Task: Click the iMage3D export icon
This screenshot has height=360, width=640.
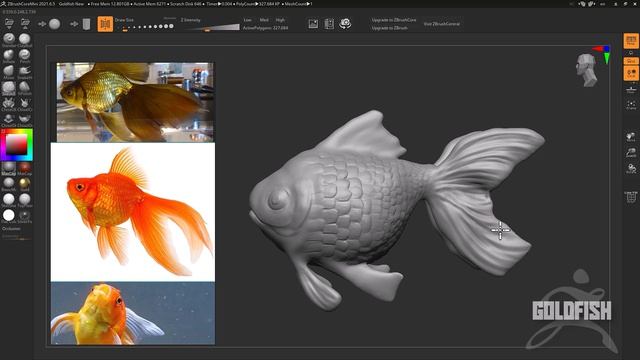Action: coord(345,24)
